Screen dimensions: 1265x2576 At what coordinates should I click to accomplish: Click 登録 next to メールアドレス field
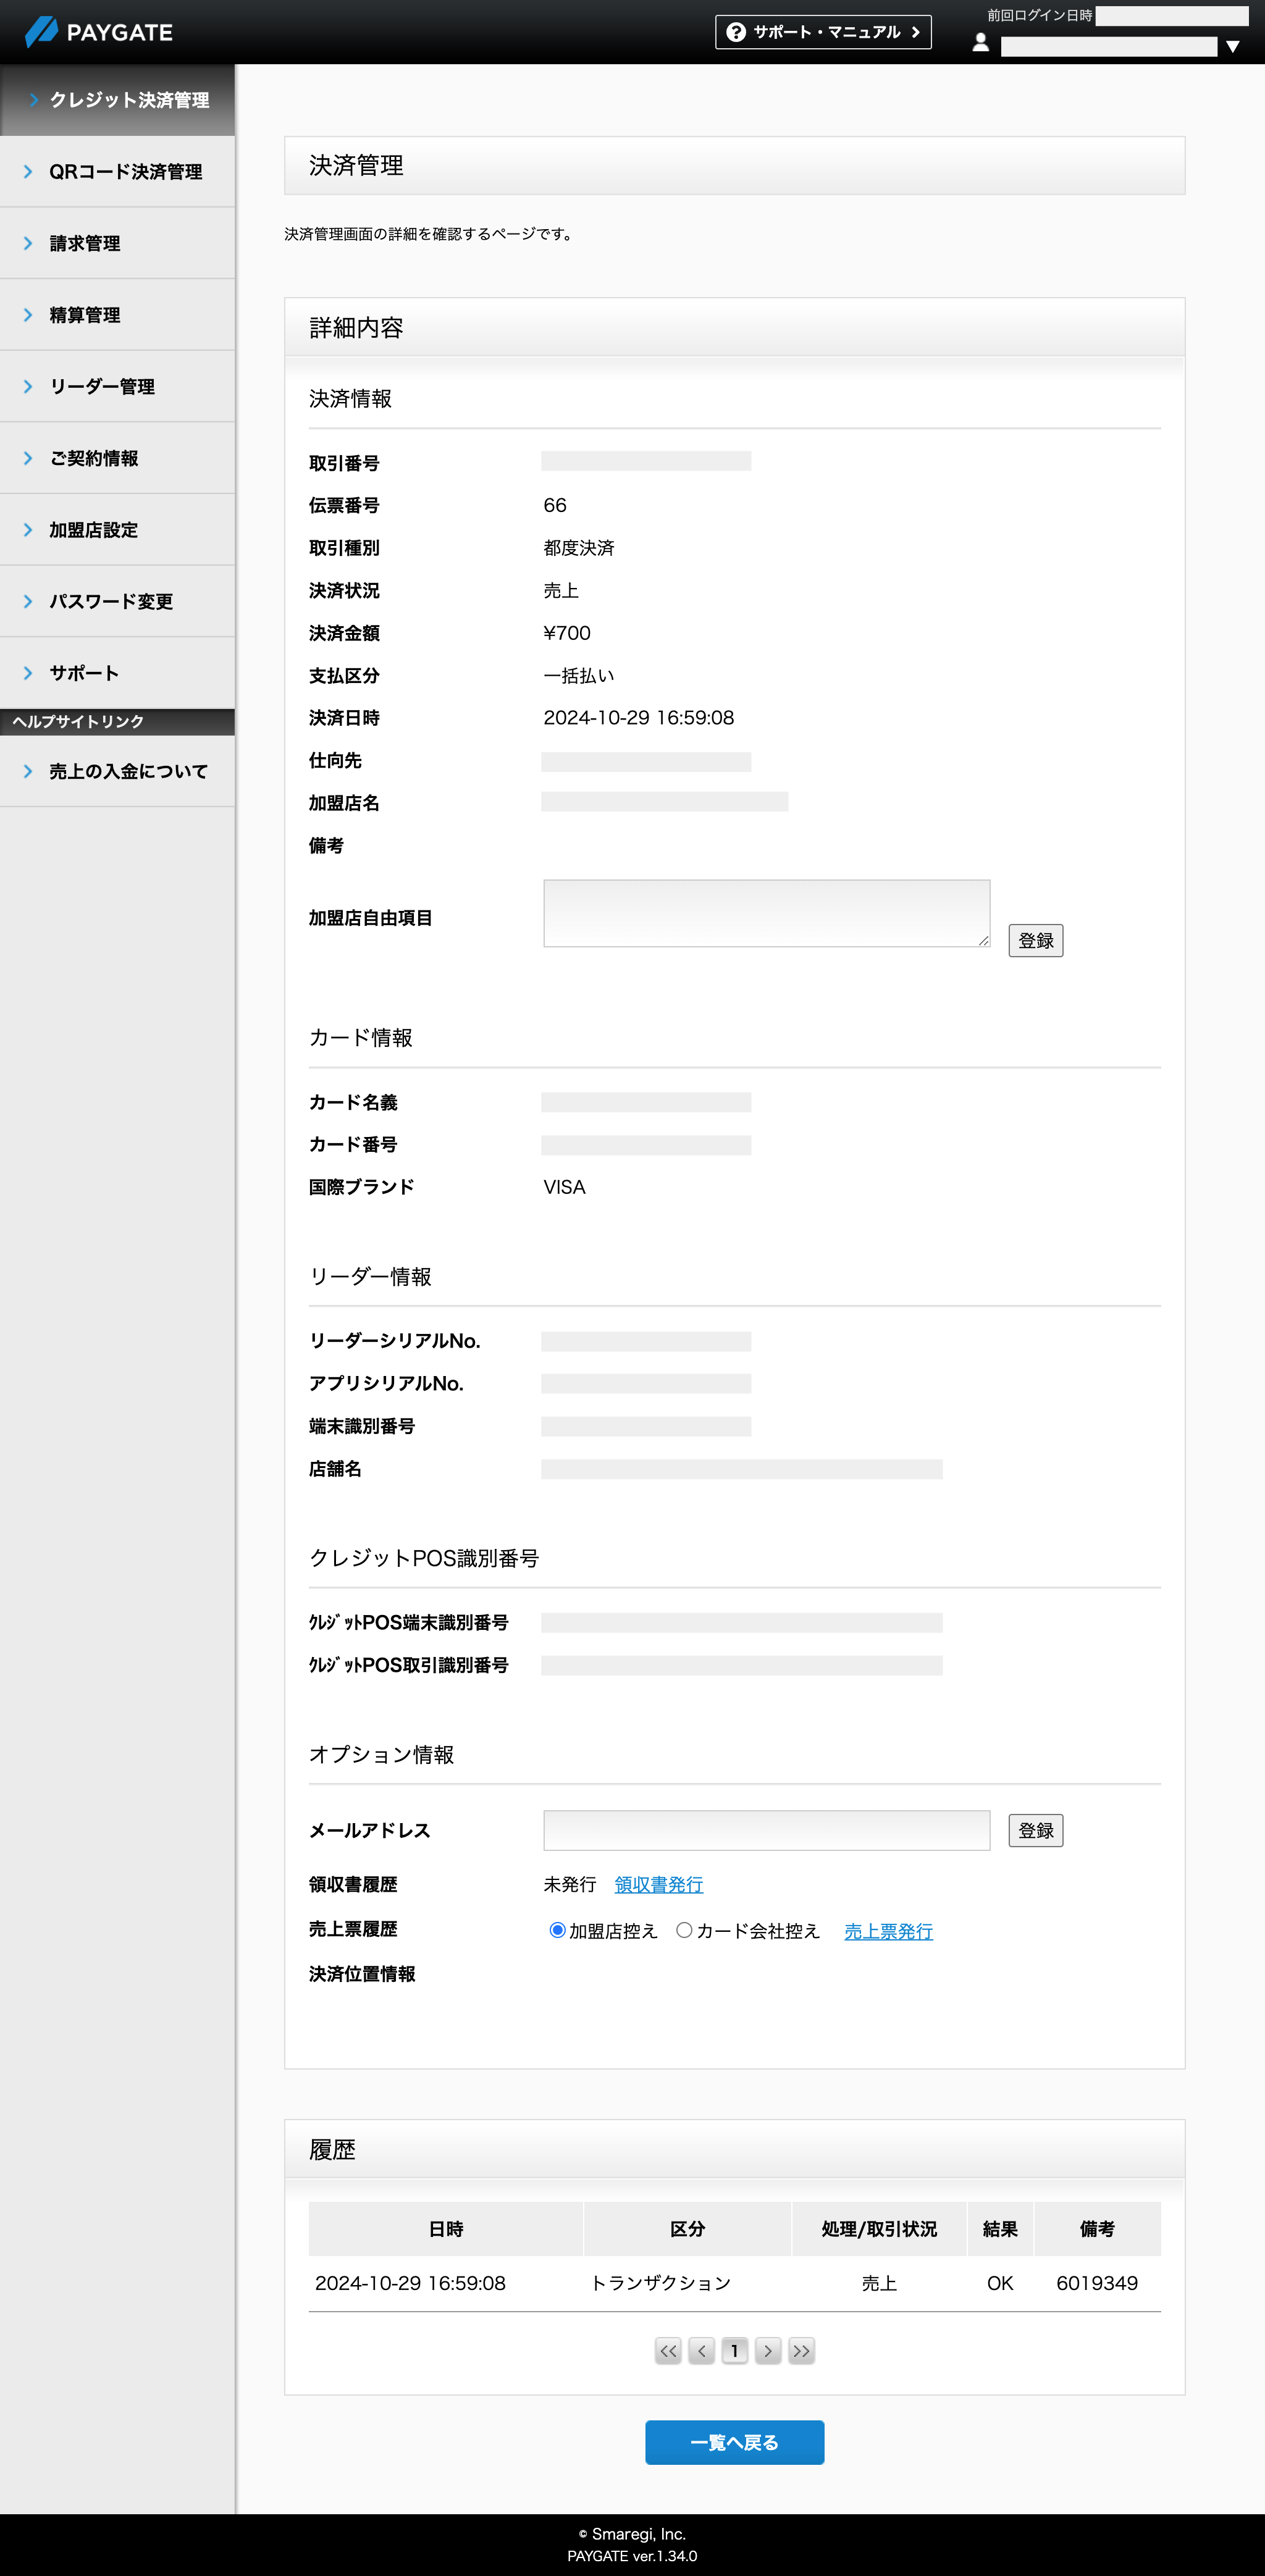tap(1035, 1830)
